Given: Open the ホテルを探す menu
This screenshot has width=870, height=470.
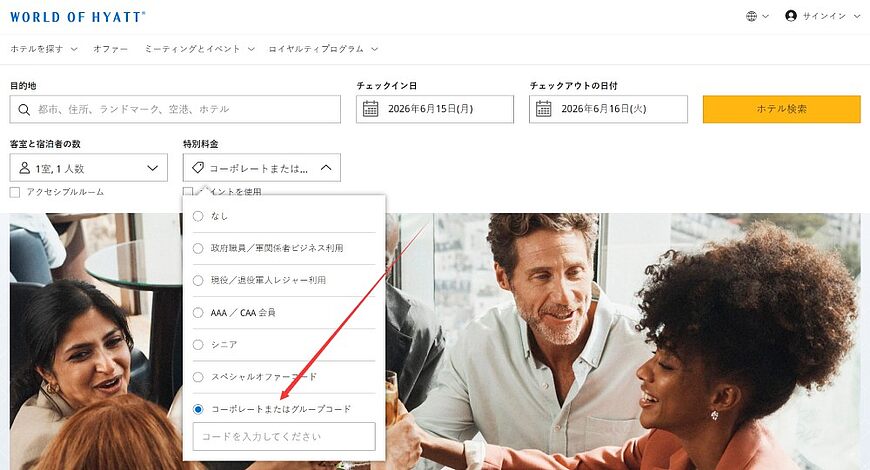Looking at the screenshot, I should pyautogui.click(x=37, y=49).
